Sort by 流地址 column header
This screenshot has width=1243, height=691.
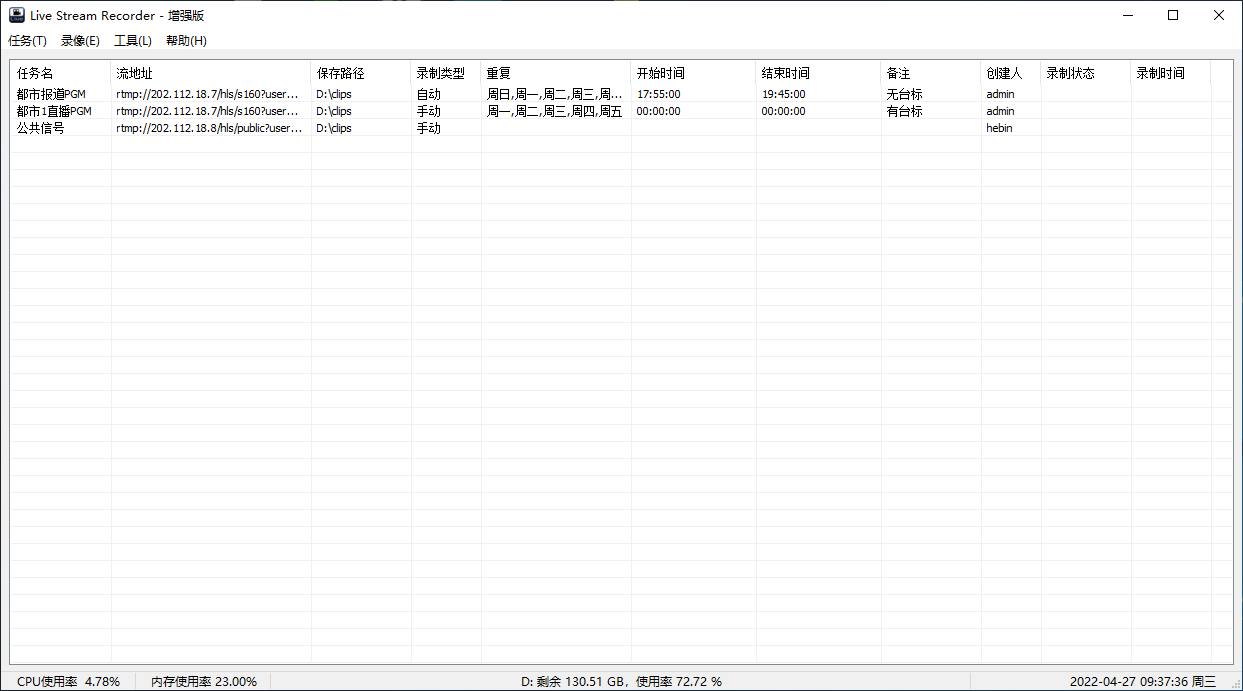(x=211, y=73)
